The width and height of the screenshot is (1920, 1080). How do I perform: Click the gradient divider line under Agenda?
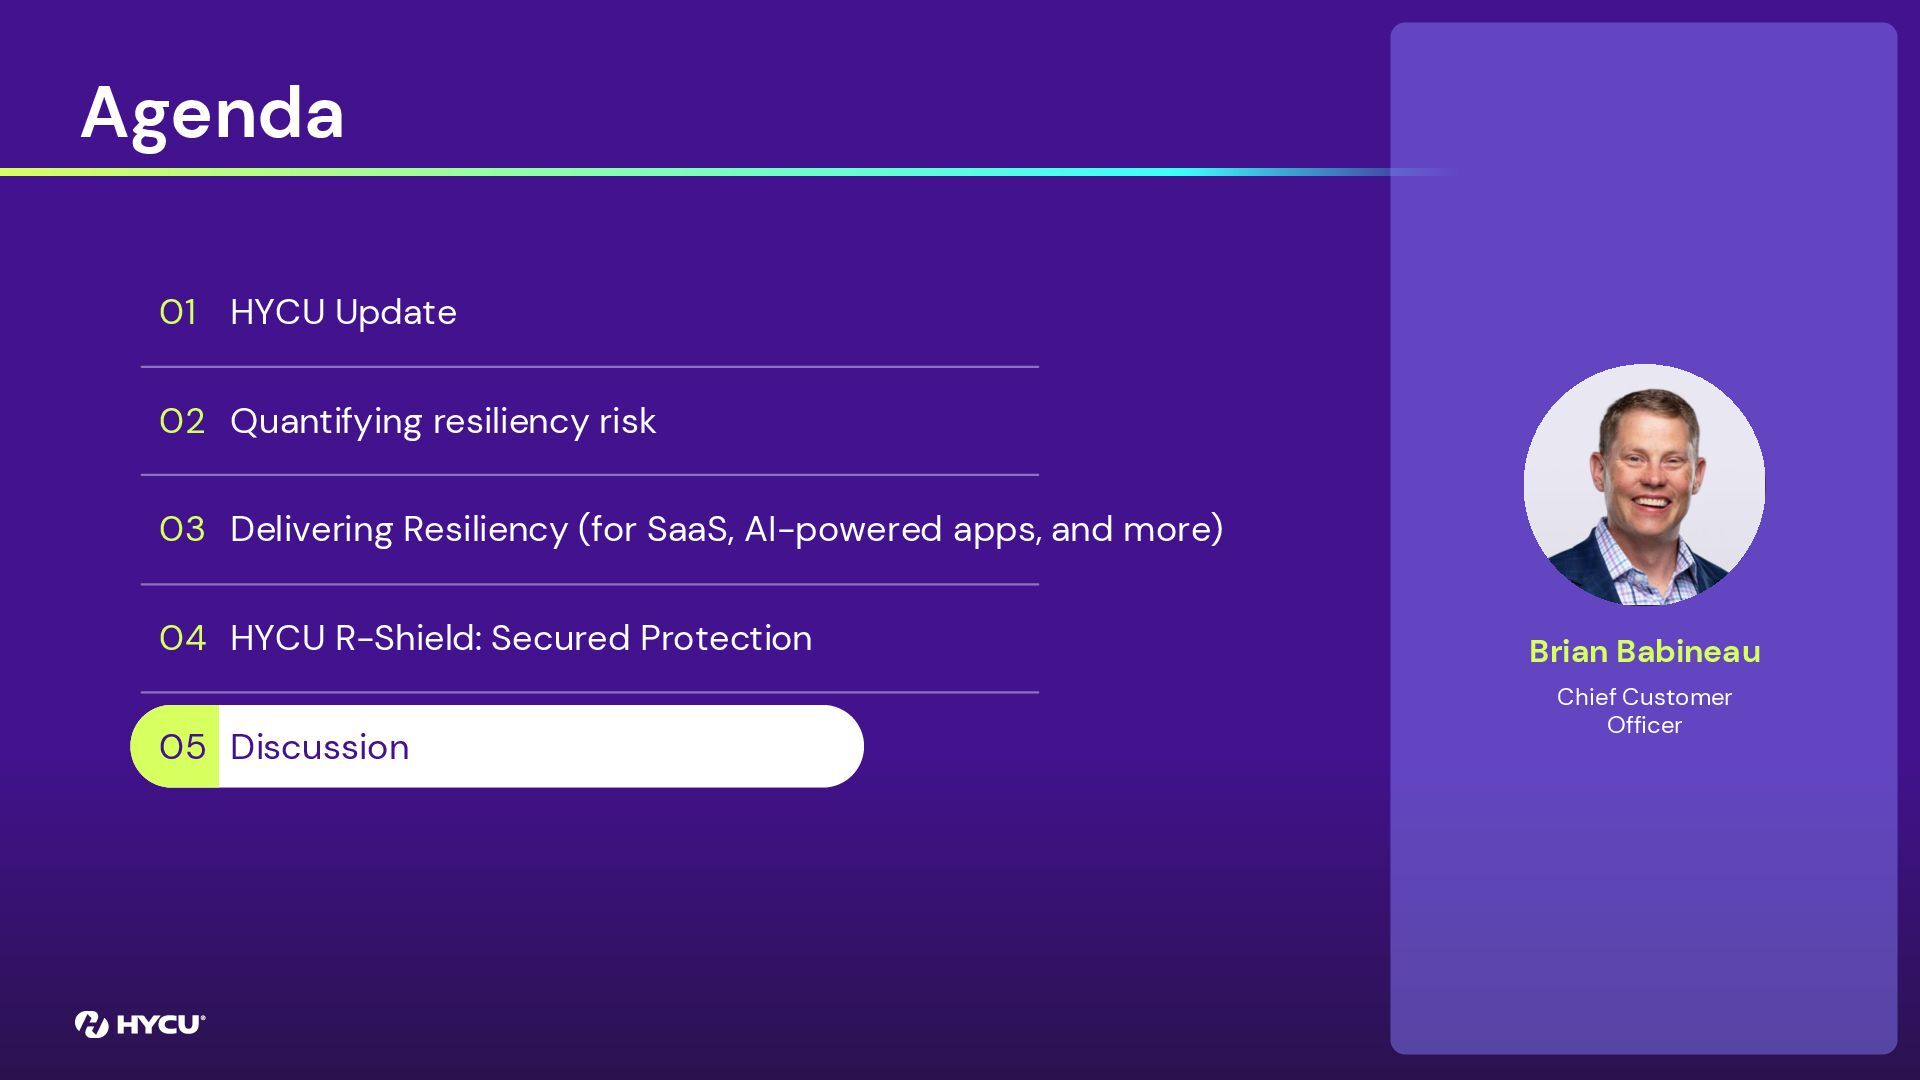pos(730,172)
